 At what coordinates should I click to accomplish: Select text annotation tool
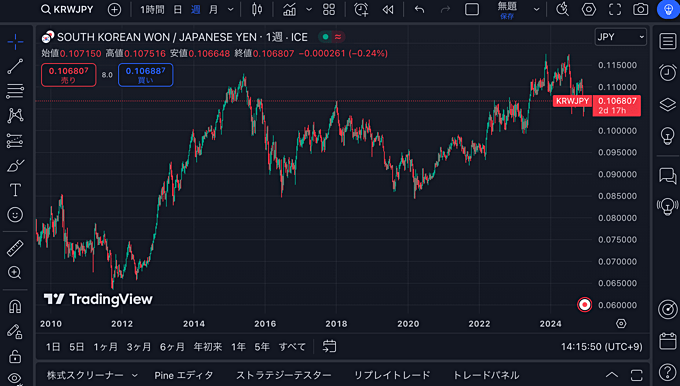[15, 190]
